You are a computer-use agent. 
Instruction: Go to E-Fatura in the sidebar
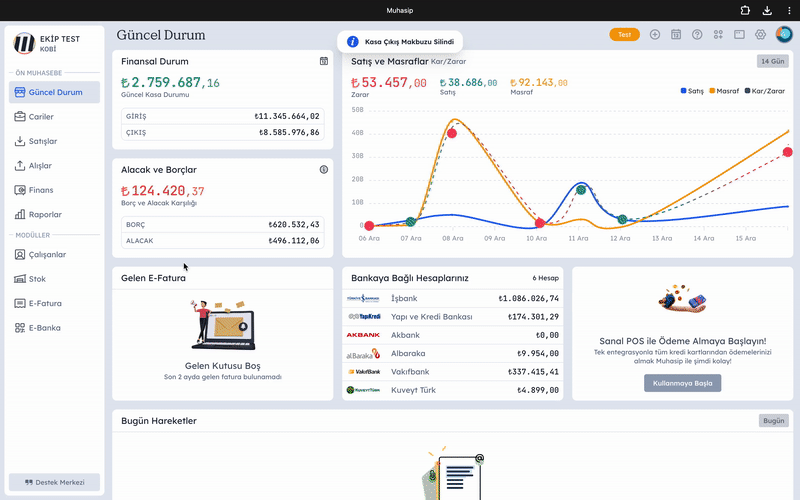coord(44,303)
